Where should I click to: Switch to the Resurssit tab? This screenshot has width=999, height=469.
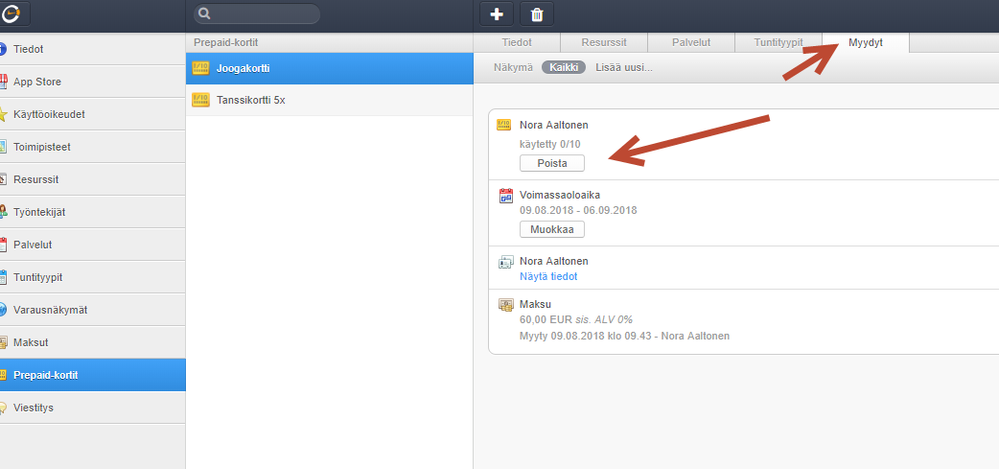tap(604, 43)
